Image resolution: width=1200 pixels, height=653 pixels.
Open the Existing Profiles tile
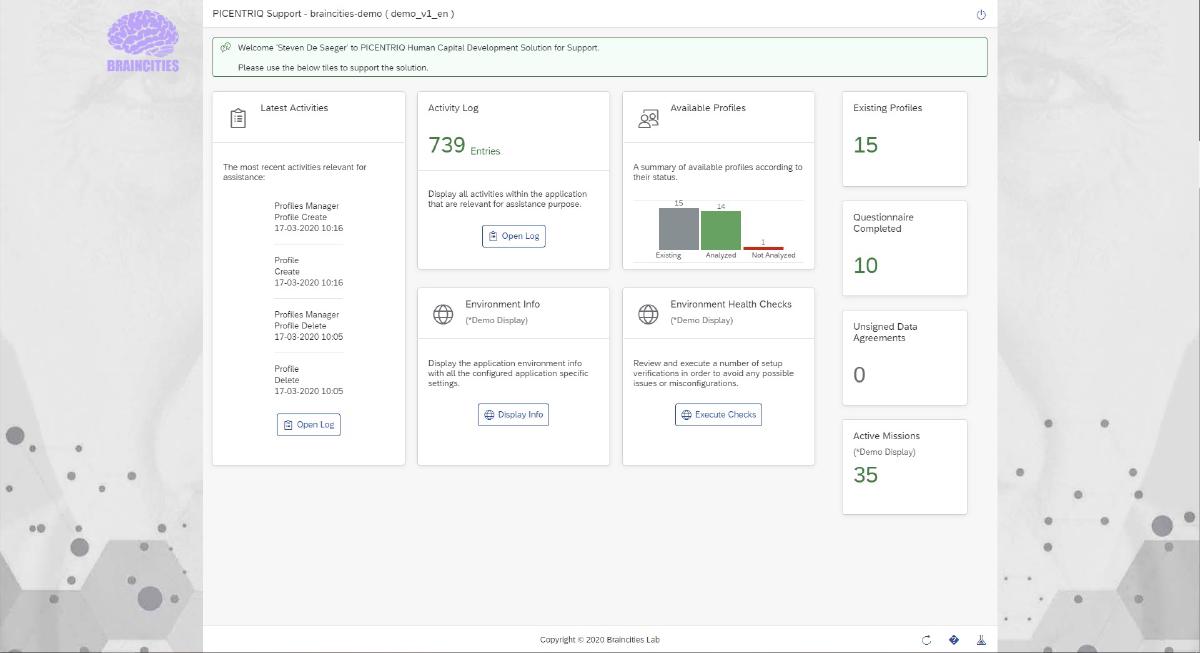904,139
